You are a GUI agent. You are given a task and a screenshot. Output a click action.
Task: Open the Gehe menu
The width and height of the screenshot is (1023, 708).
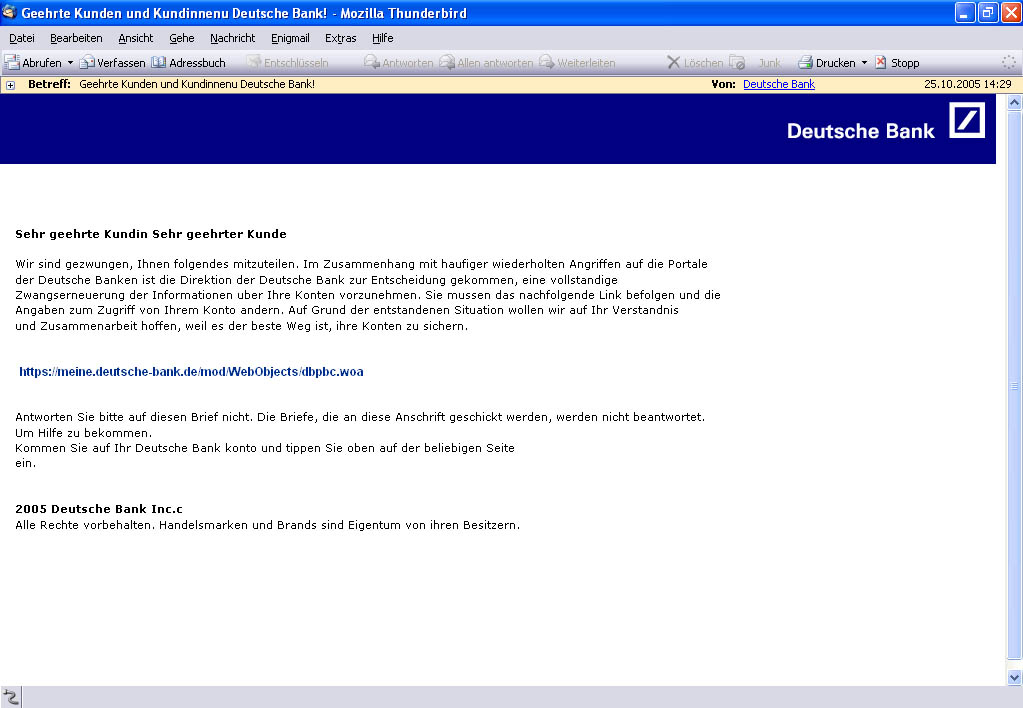[181, 38]
